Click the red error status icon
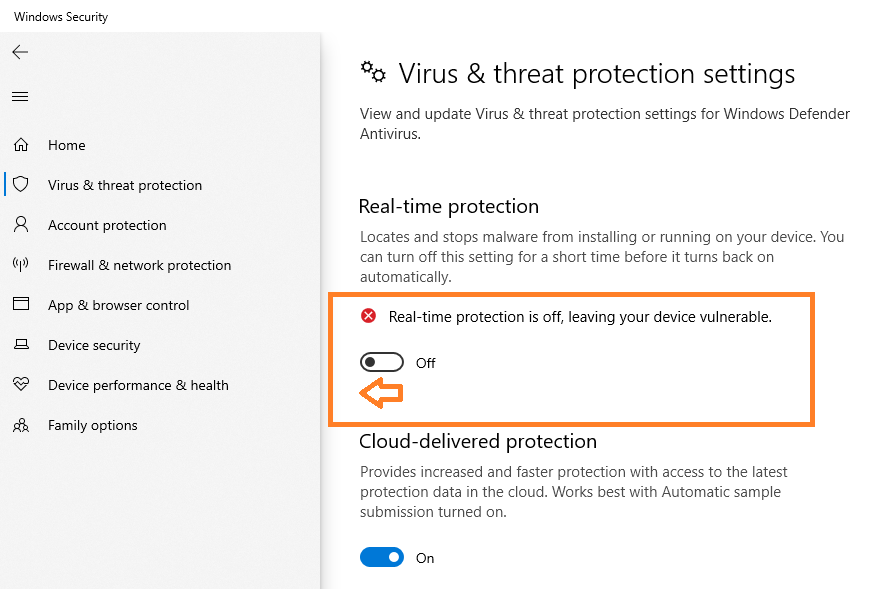 click(369, 315)
